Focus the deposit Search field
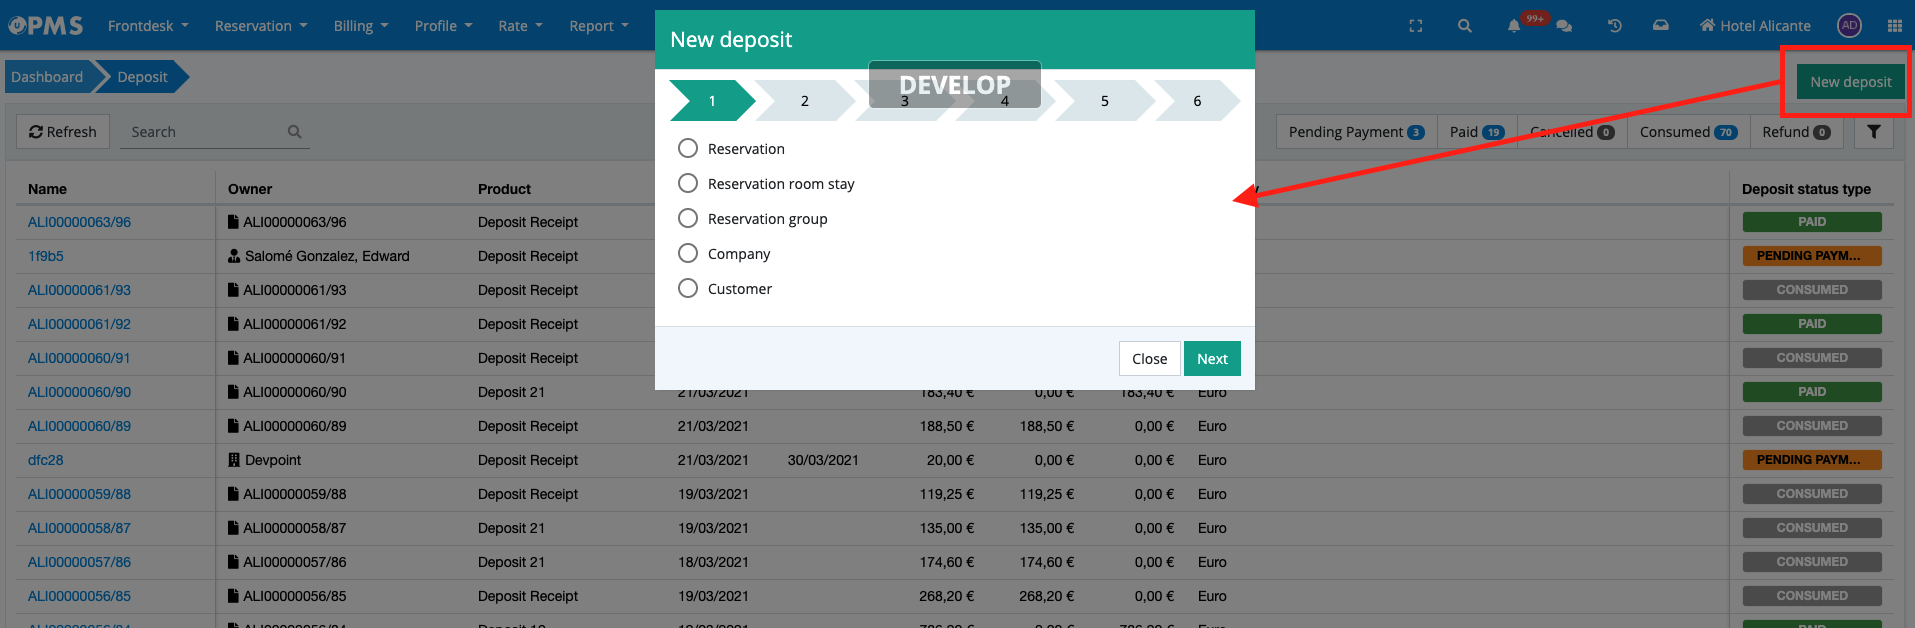Image resolution: width=1915 pixels, height=628 pixels. tap(205, 132)
